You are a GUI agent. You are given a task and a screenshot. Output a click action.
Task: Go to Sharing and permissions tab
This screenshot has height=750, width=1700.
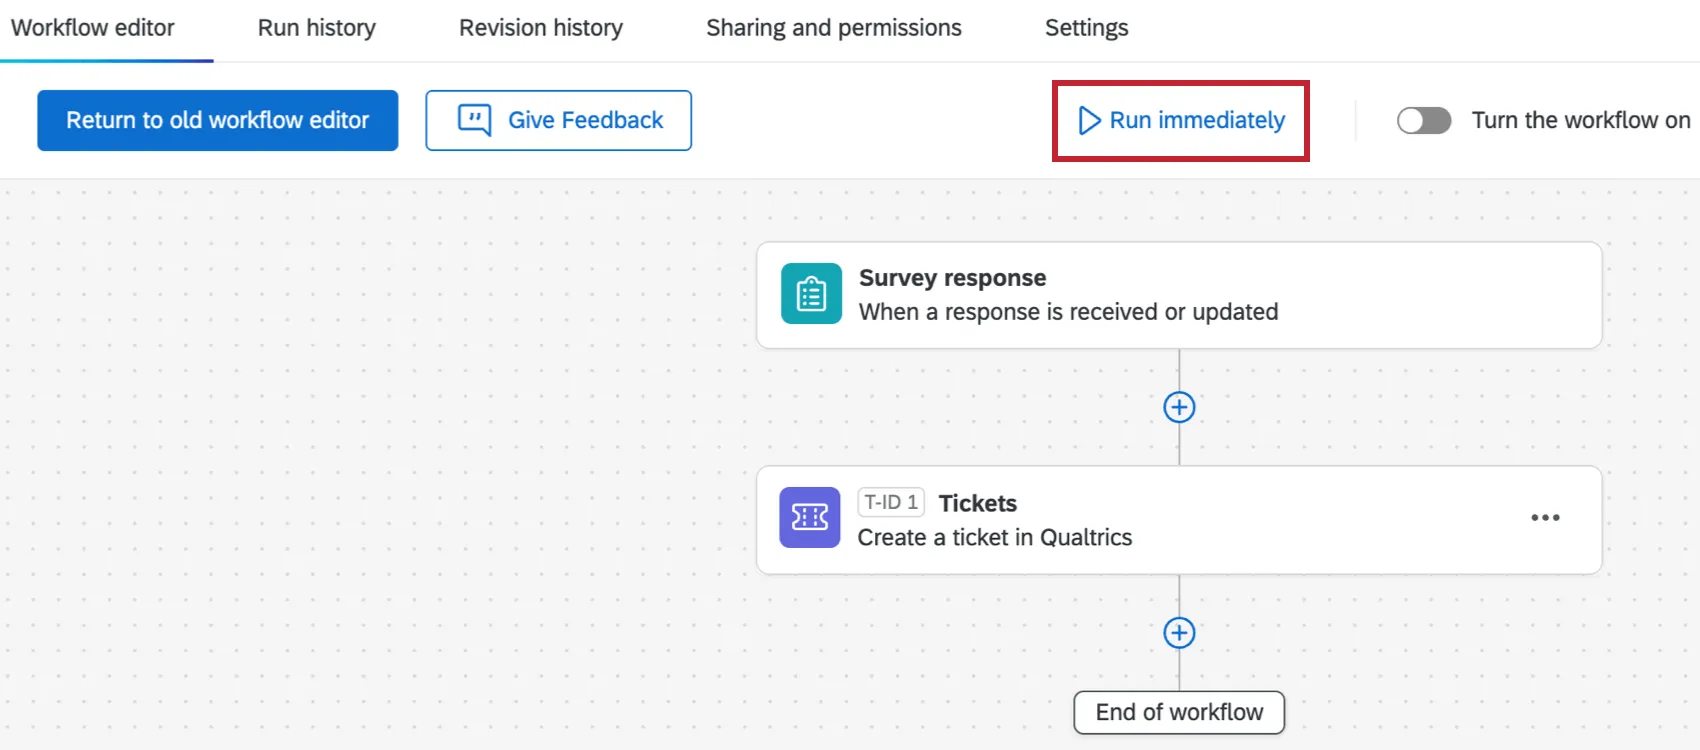[833, 28]
